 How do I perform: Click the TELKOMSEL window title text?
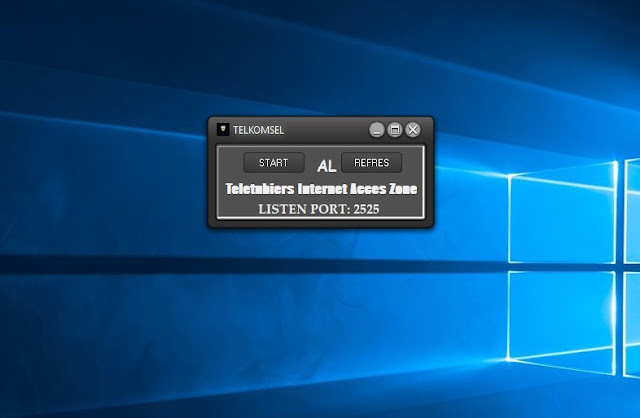coord(258,130)
